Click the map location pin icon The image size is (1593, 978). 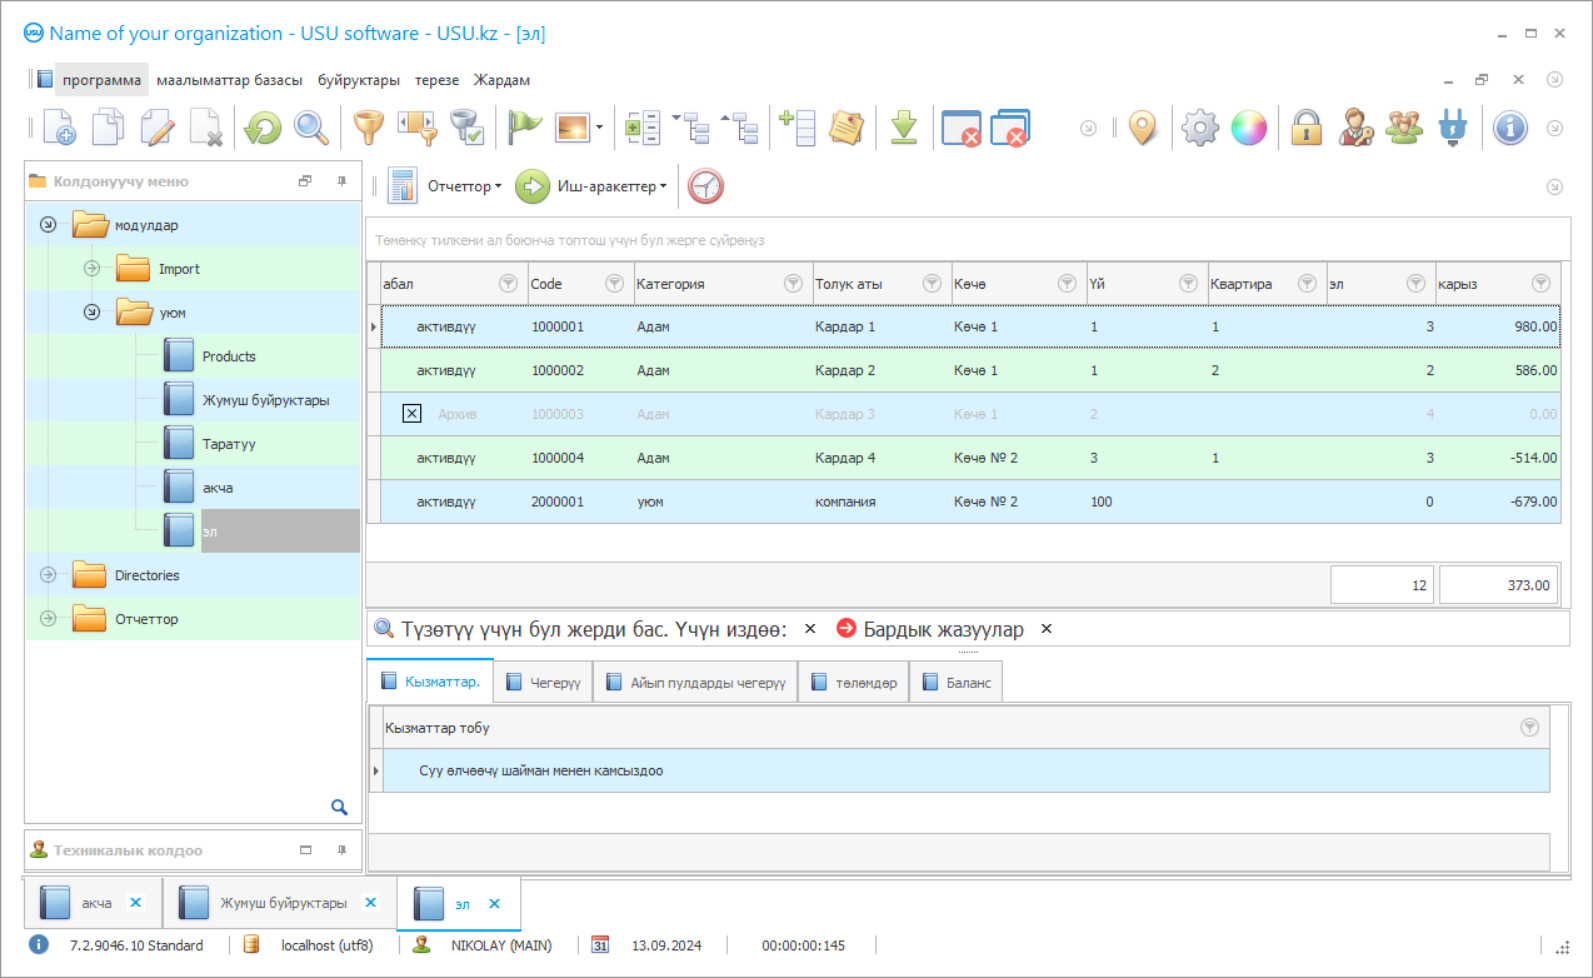[x=1142, y=128]
